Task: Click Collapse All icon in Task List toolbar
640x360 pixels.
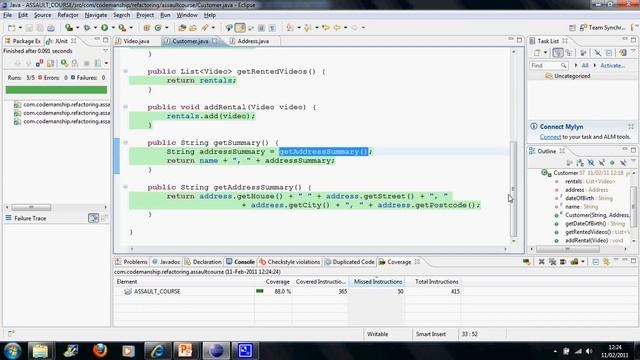Action: click(x=609, y=53)
